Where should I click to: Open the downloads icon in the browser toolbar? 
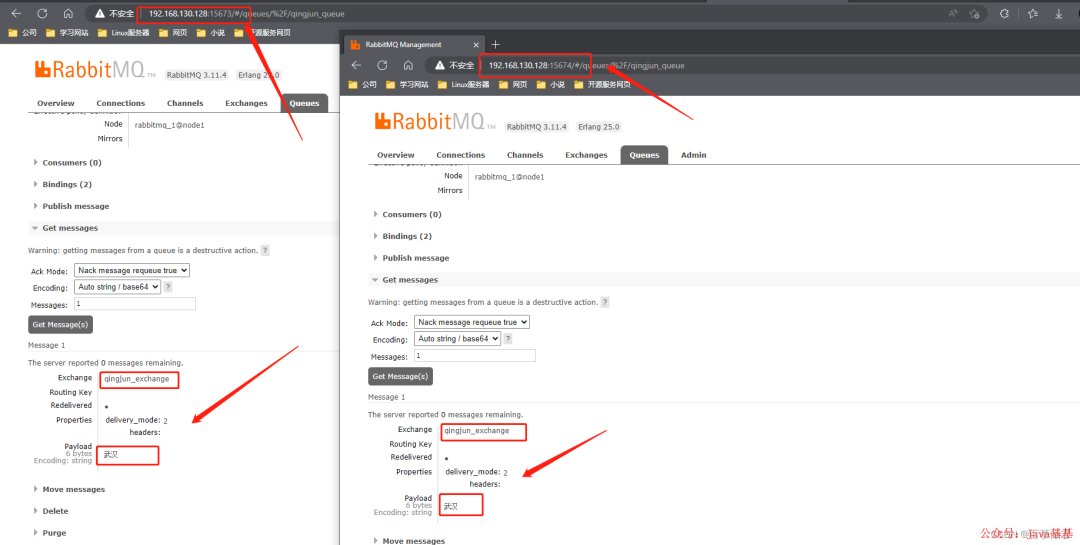coord(1059,14)
